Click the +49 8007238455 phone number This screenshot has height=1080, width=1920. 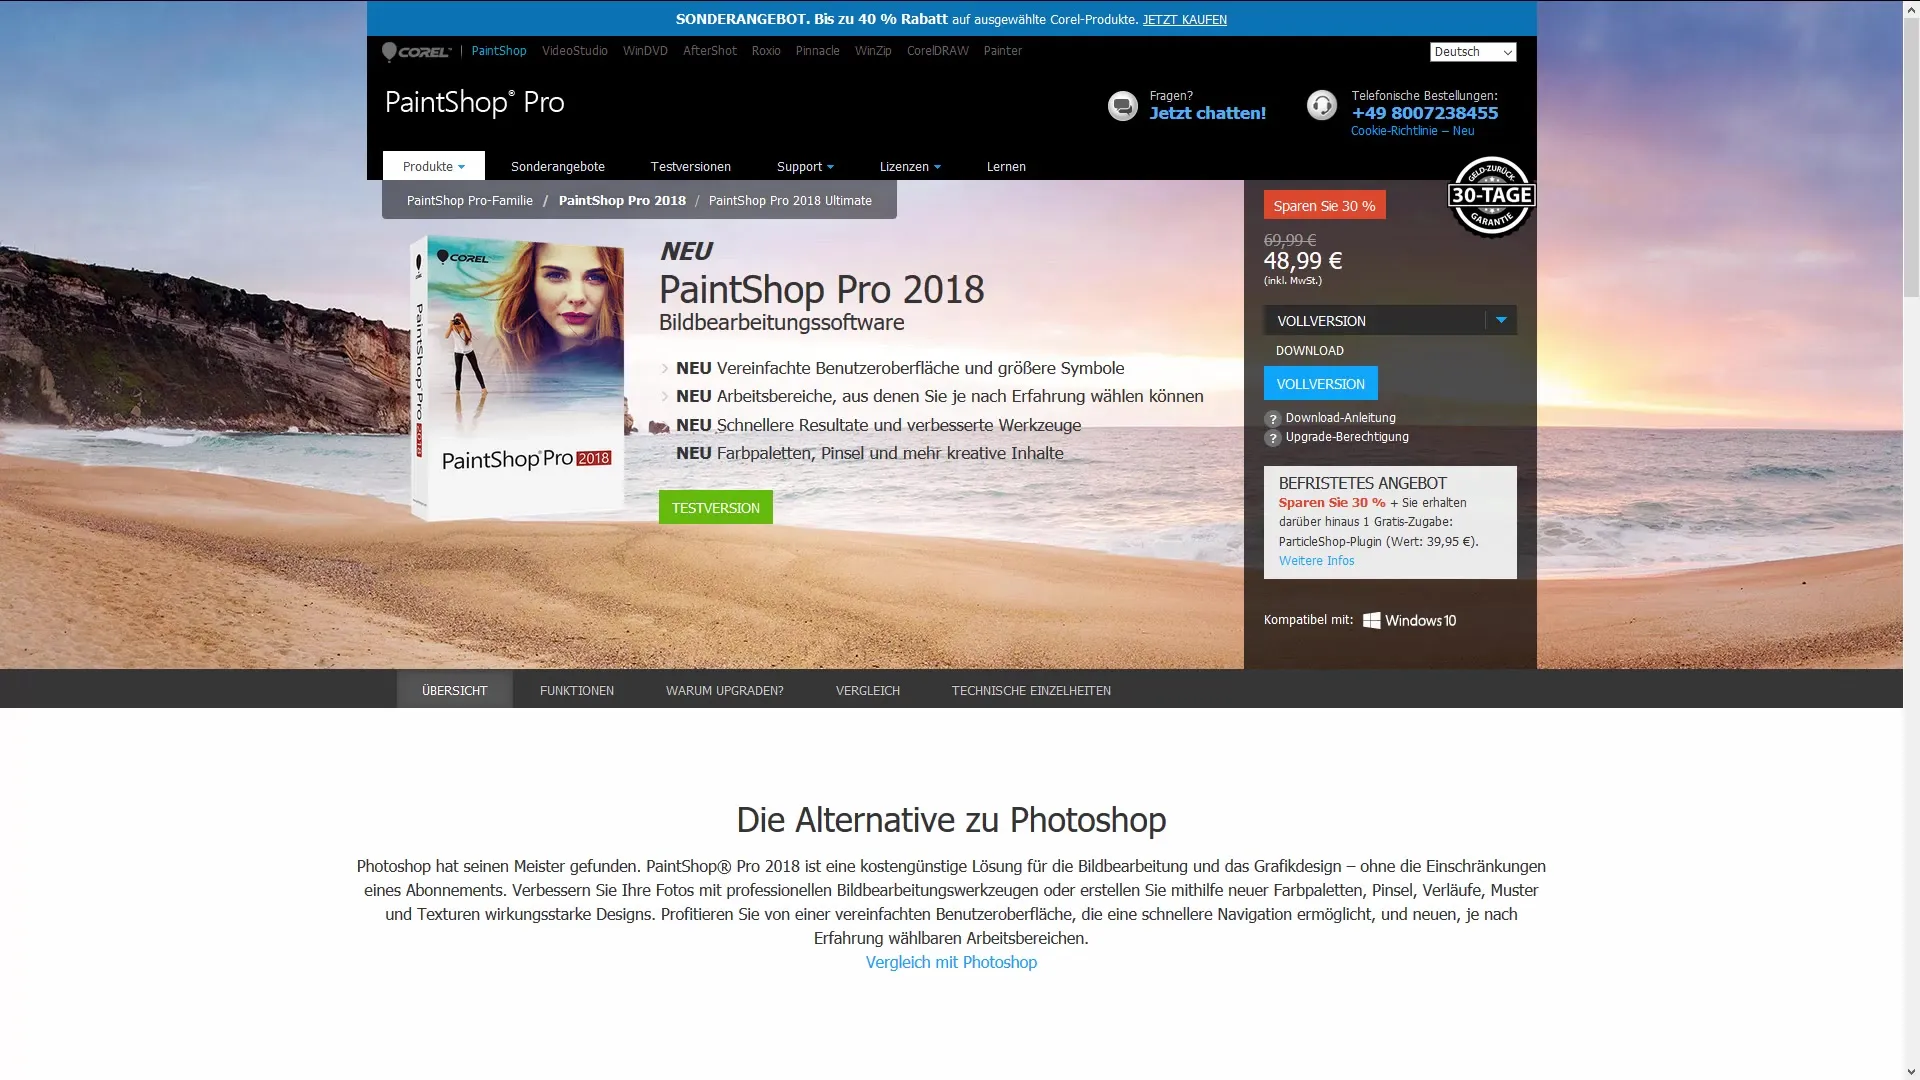tap(1425, 113)
